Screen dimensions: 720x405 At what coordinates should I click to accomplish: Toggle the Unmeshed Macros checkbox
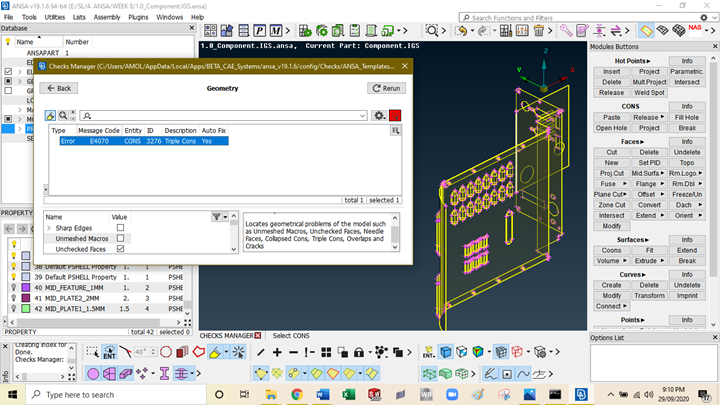[120, 238]
